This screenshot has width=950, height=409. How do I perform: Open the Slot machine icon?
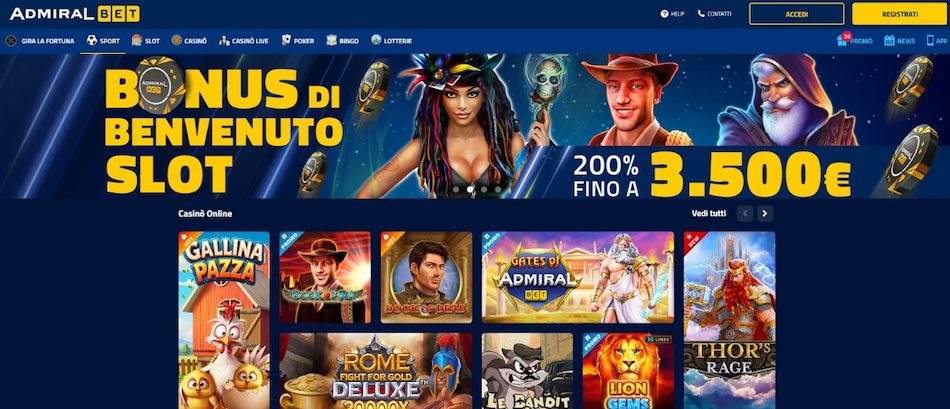pos(137,41)
